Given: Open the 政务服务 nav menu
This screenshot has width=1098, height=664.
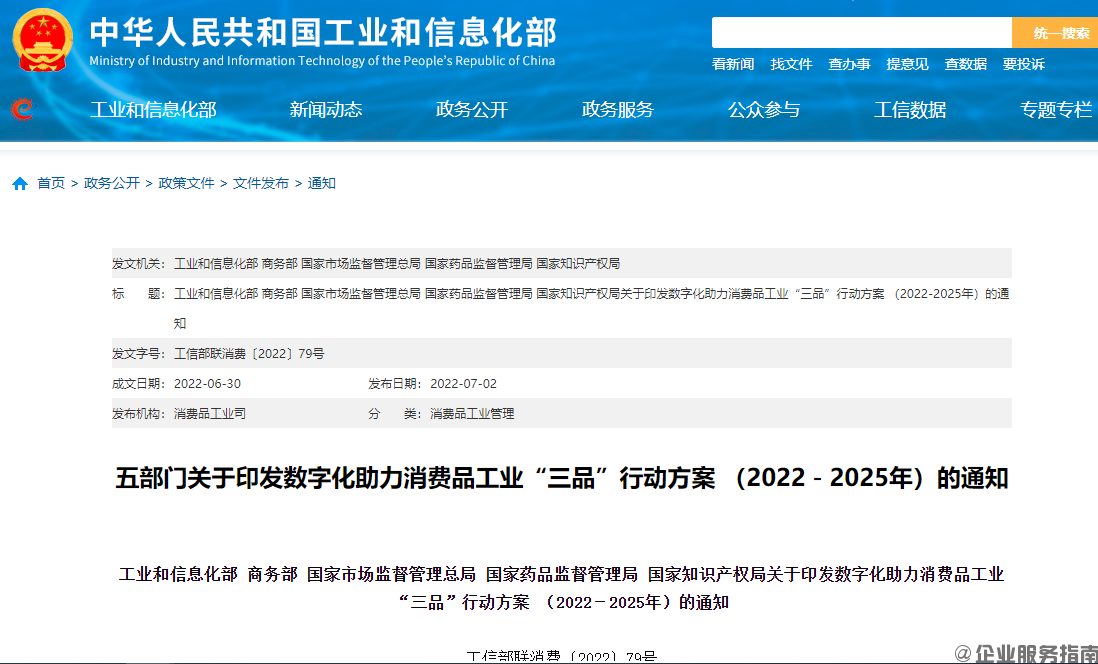Looking at the screenshot, I should (618, 110).
